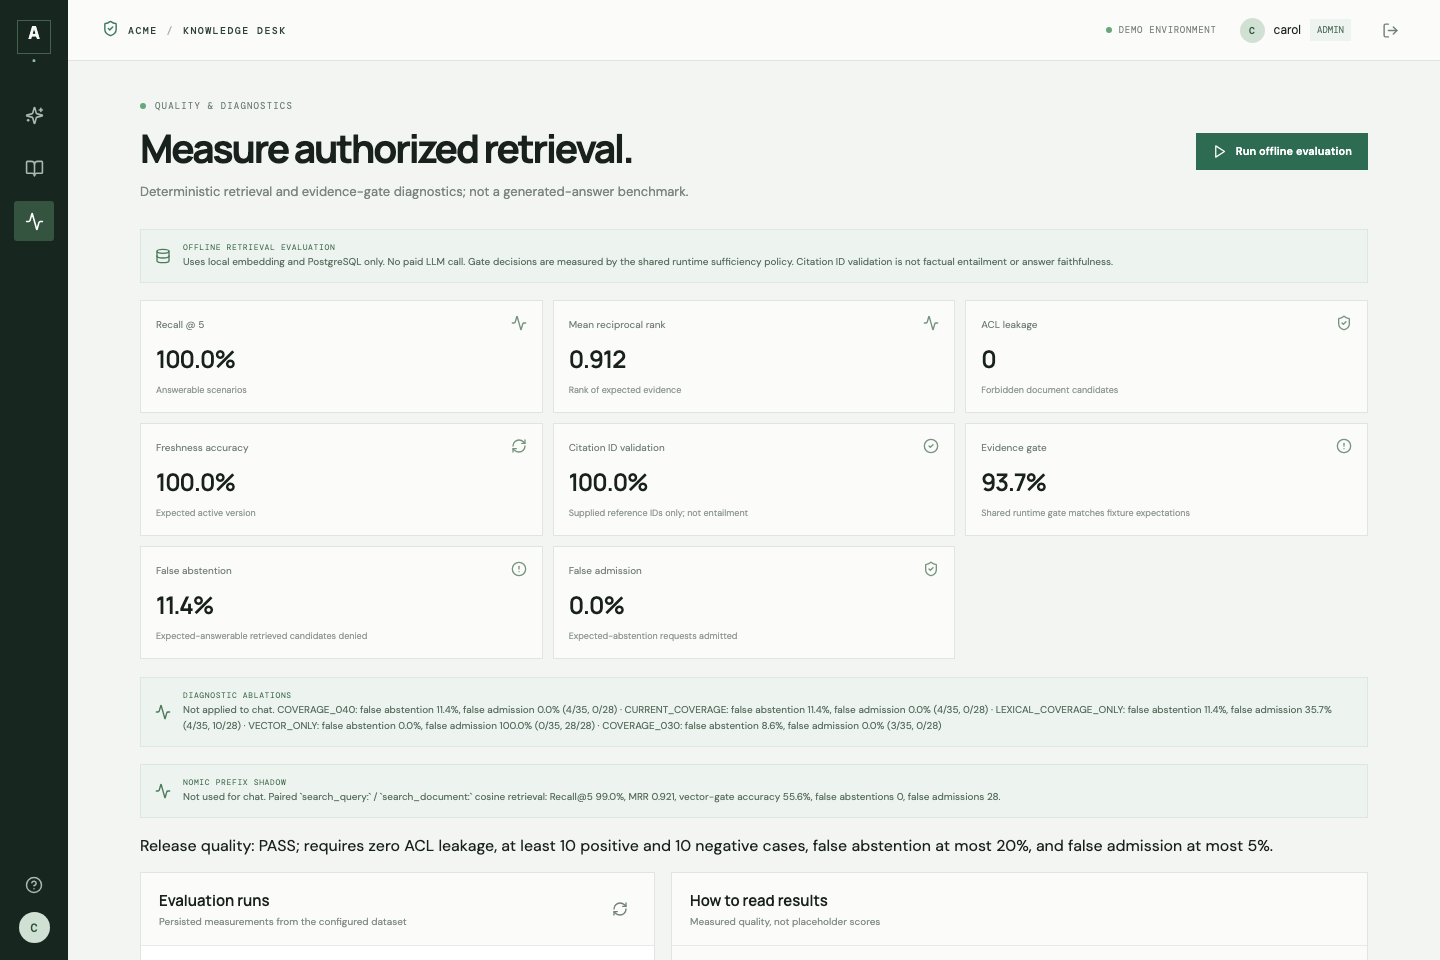Click the False abstention value 11.4%
Image resolution: width=1440 pixels, height=960 pixels.
185,606
